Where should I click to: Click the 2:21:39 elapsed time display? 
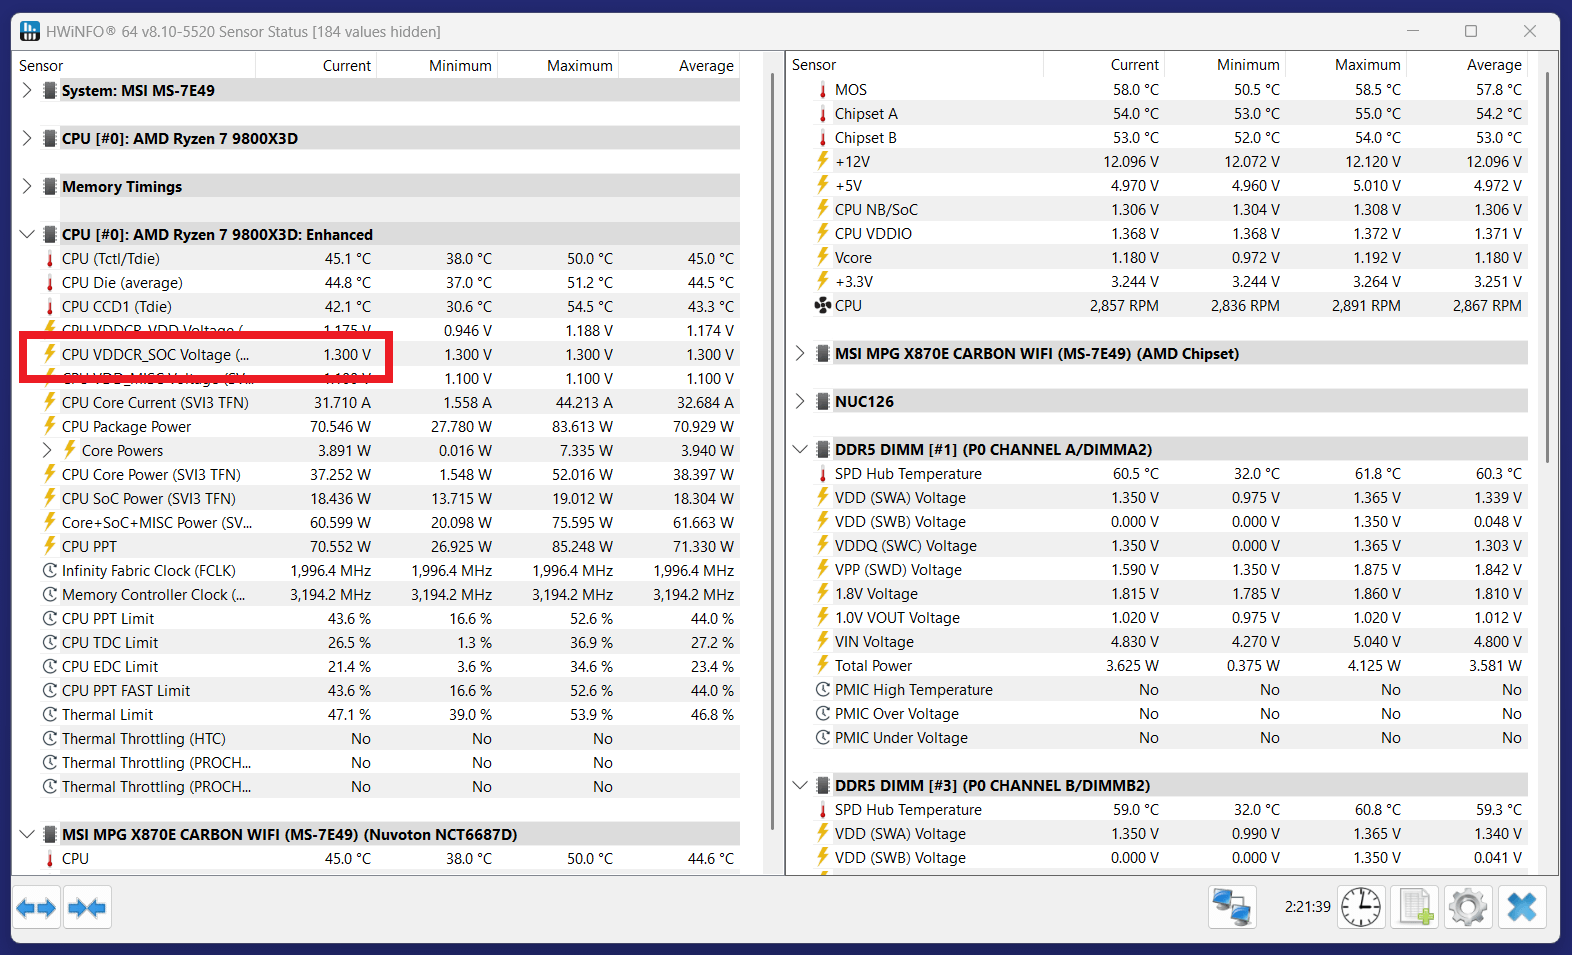(1307, 907)
